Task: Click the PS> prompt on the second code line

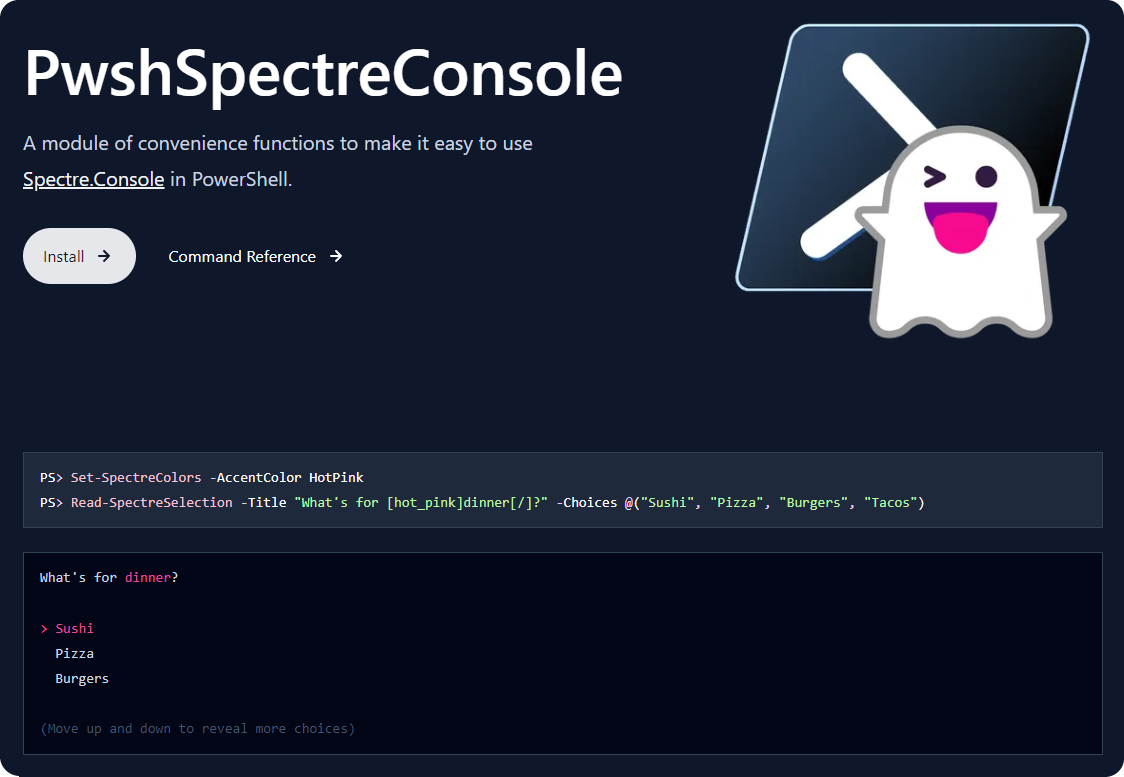Action: point(49,502)
